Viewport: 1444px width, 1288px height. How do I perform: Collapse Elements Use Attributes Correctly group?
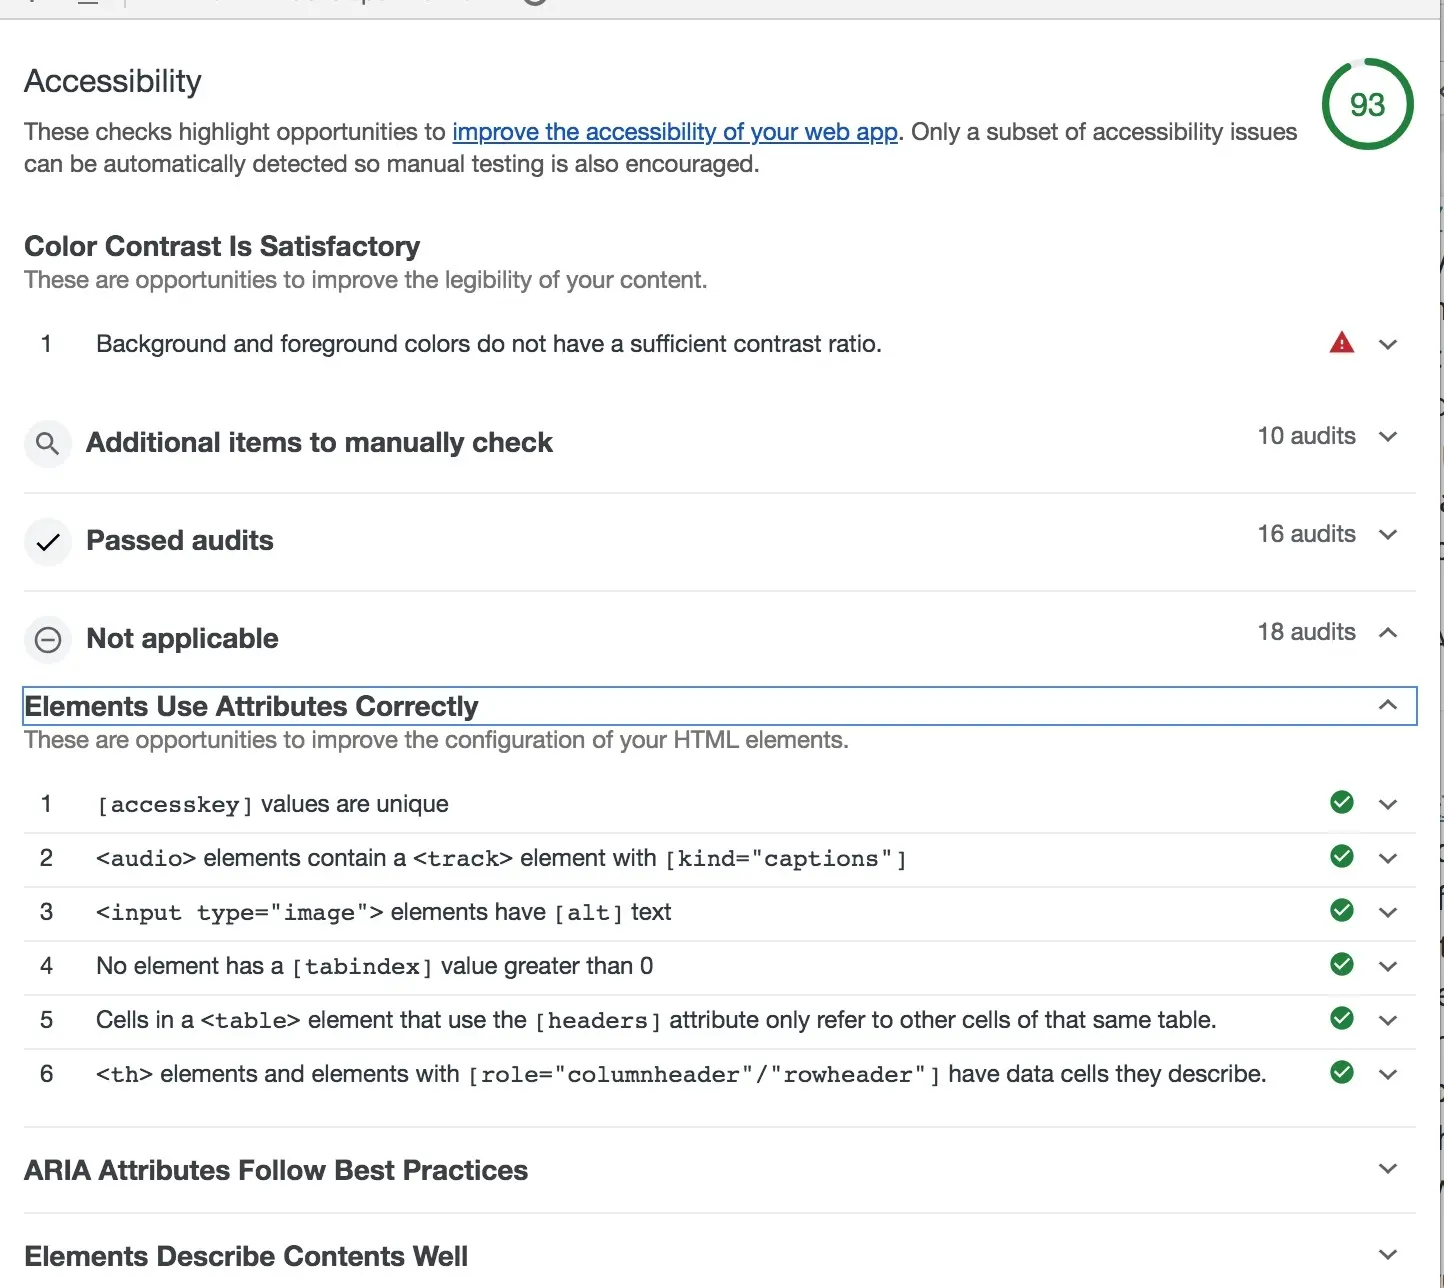point(1388,705)
